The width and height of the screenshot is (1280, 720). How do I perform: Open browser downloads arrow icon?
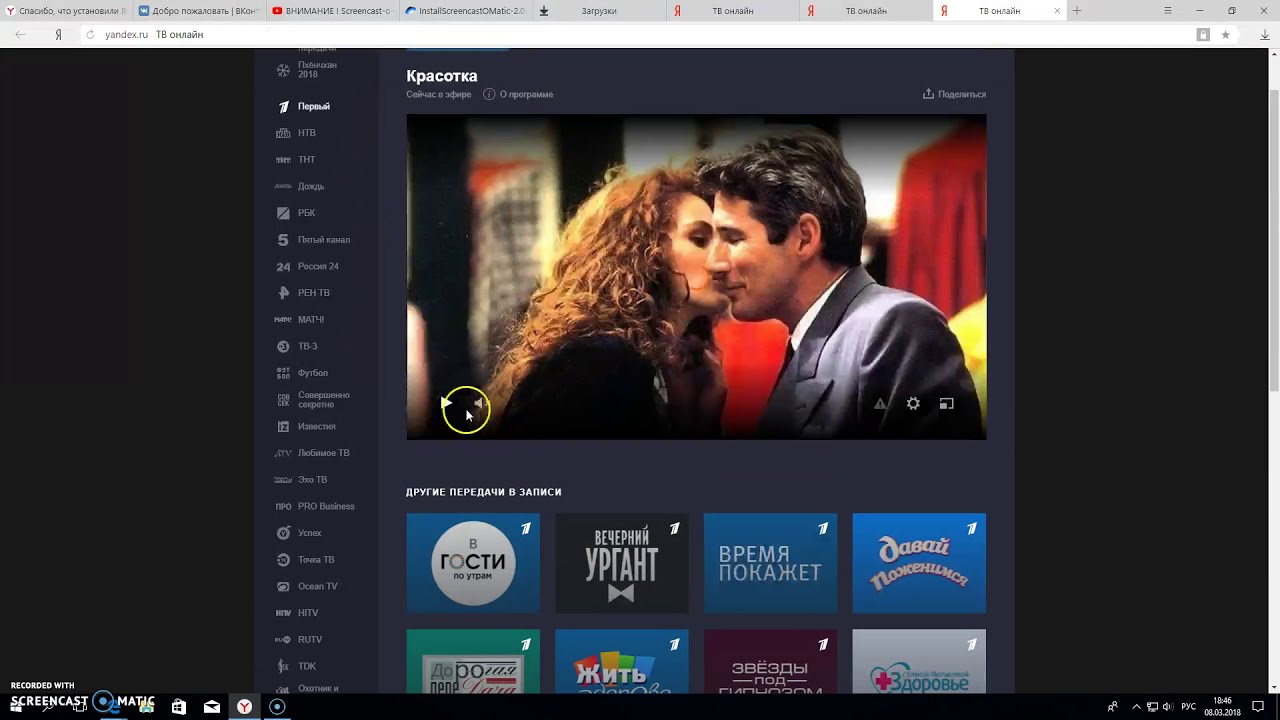click(1264, 34)
